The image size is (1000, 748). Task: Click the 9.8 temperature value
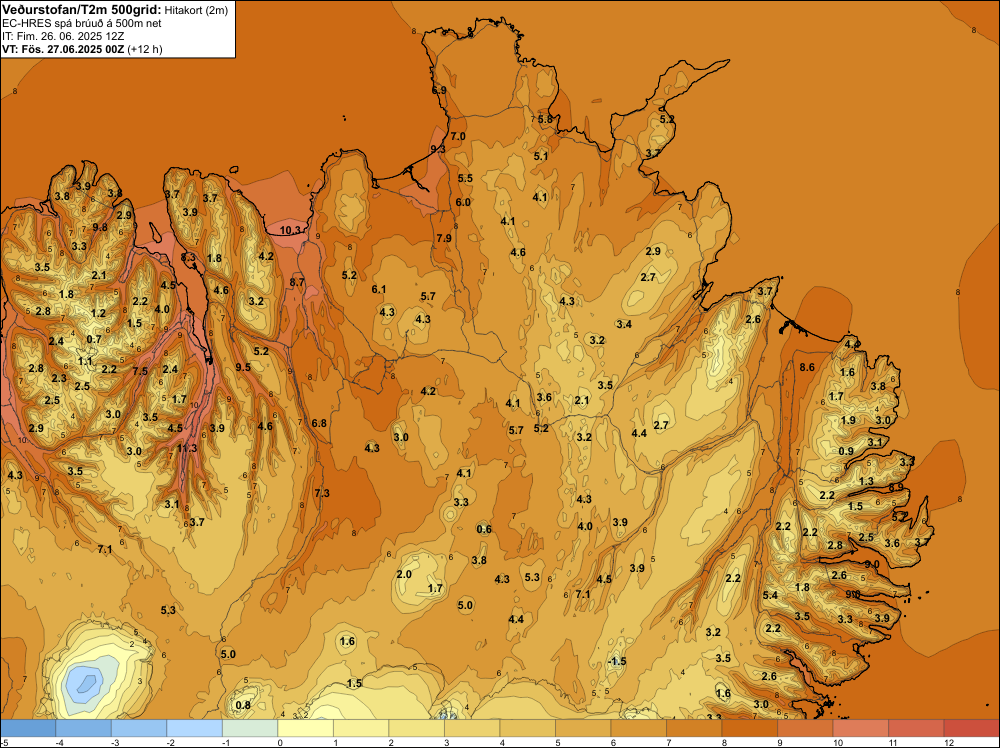click(99, 227)
